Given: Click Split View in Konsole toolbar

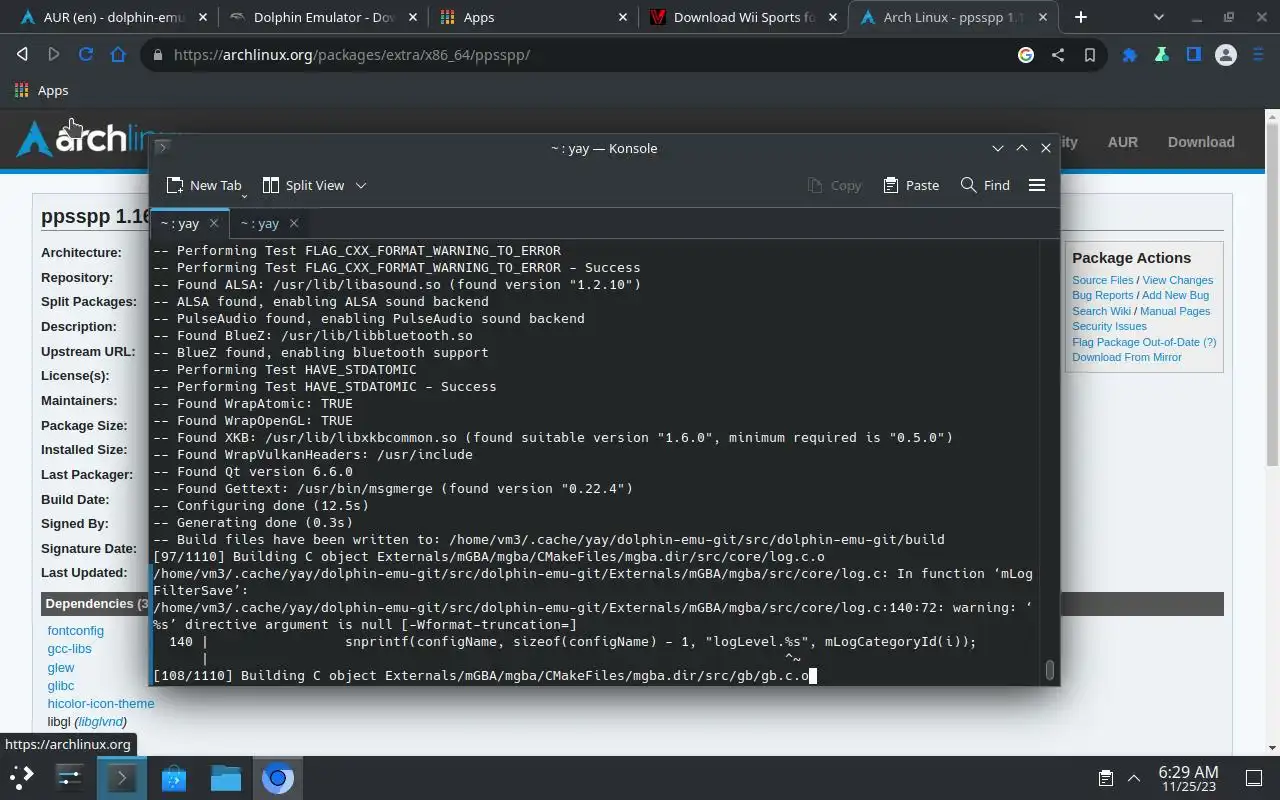Looking at the screenshot, I should pos(303,185).
